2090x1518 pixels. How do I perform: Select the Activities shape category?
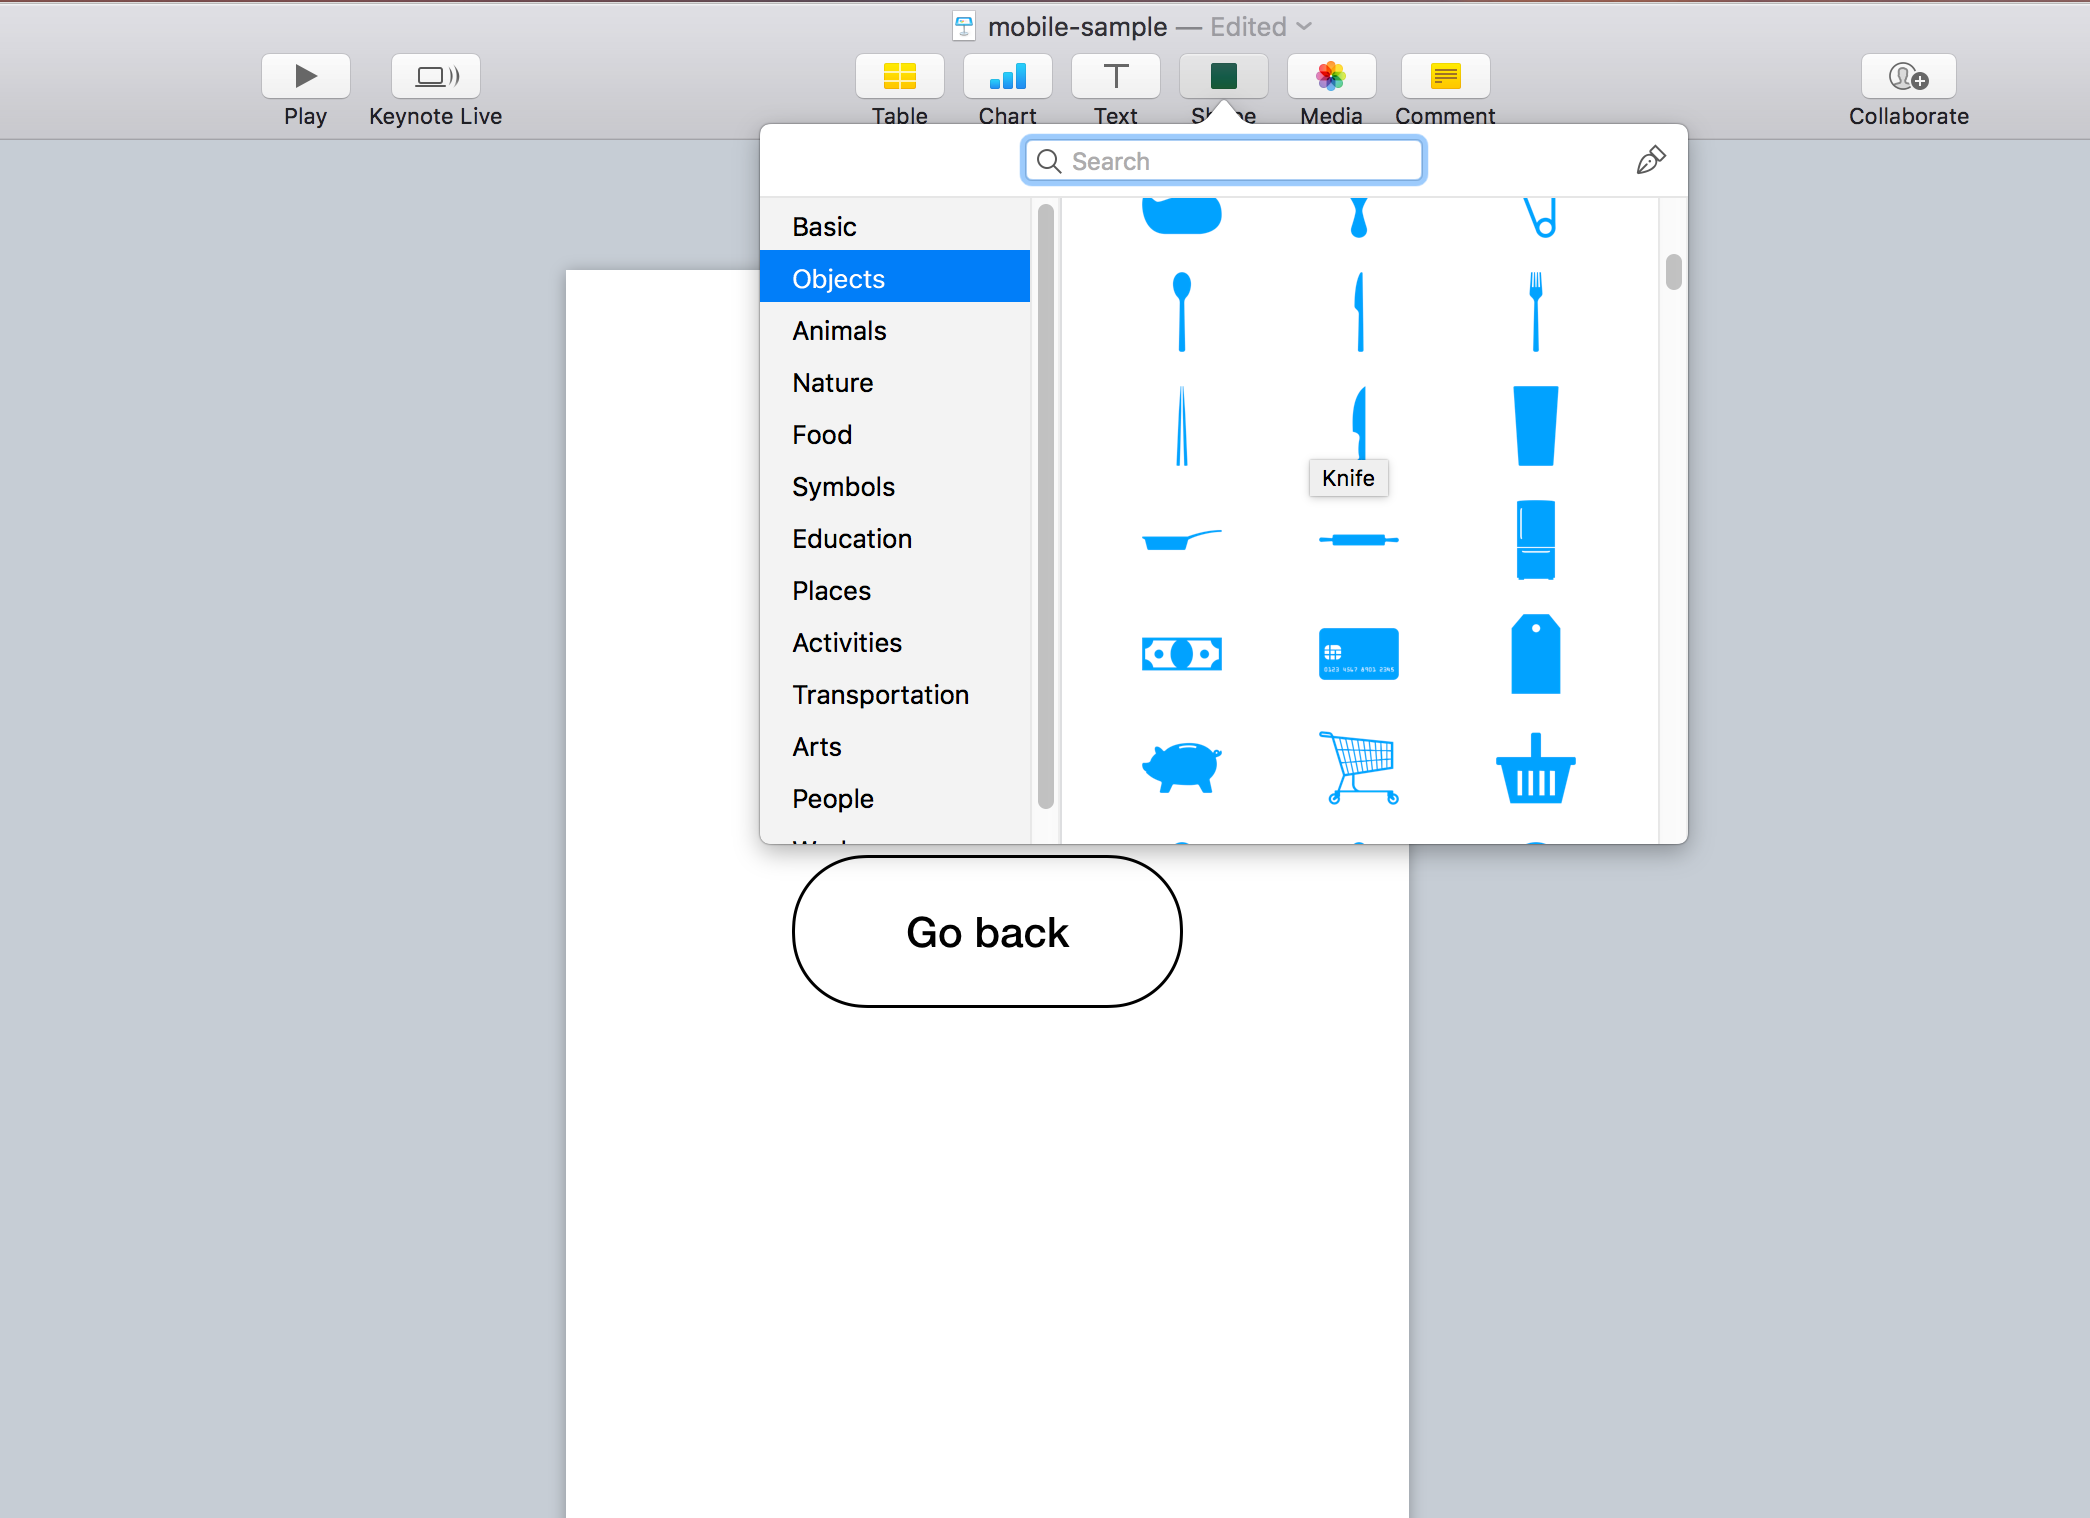[x=895, y=643]
